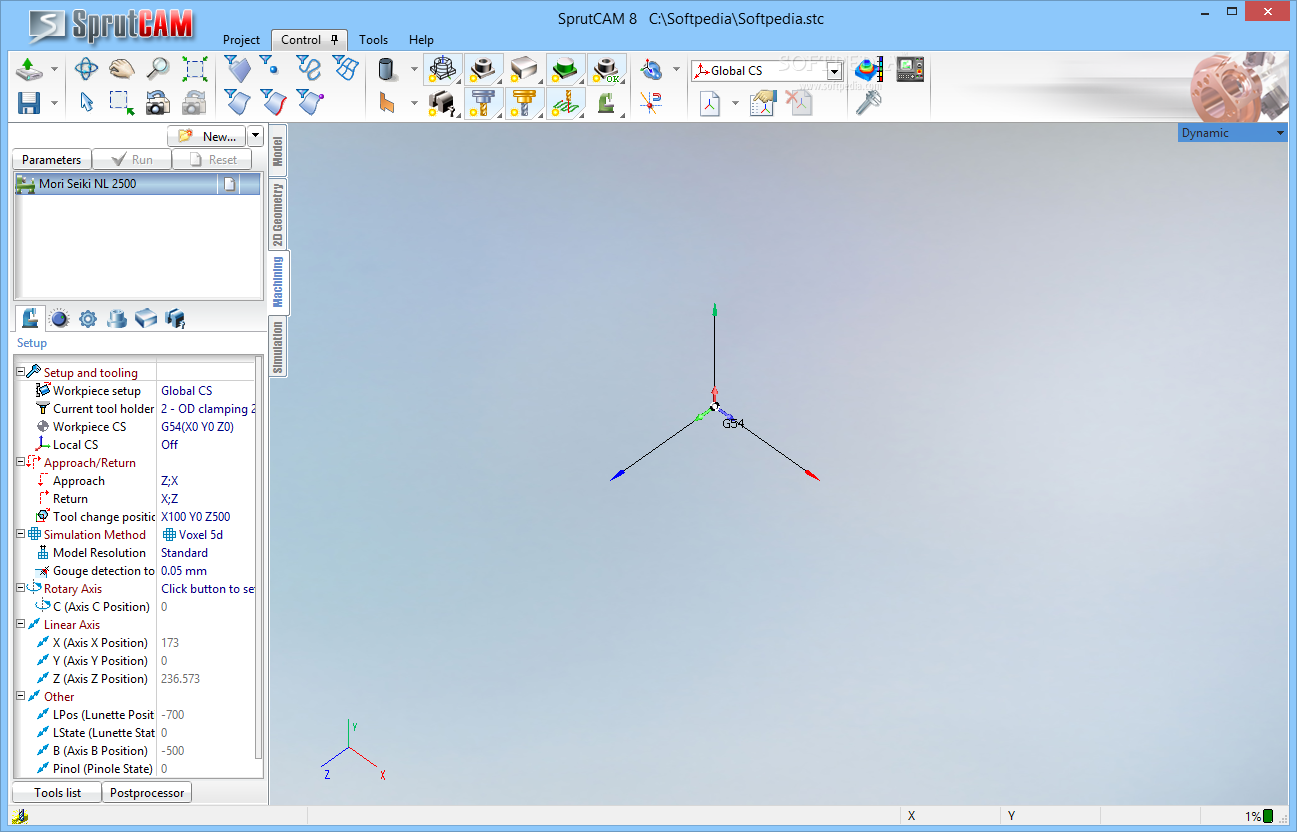Toggle silver milling tool visibility
Screen dimensions: 1297x832
tap(484, 102)
